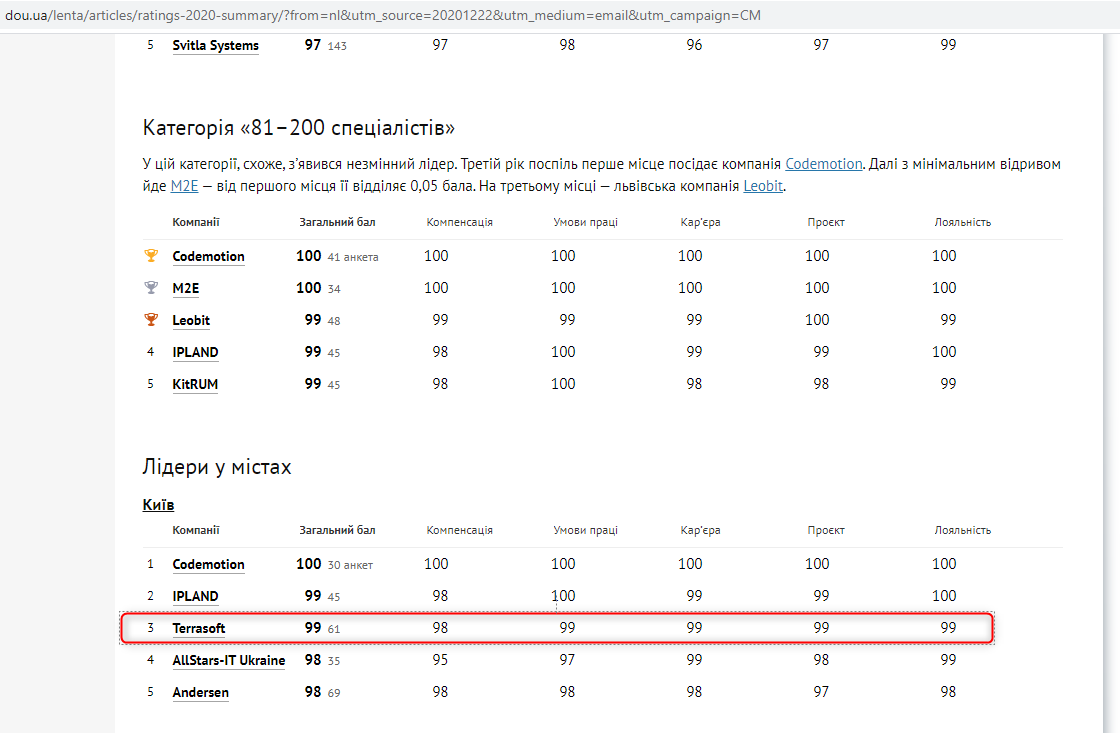Open the Codemotion link in the paragraph text
1120x733 pixels.
pos(824,164)
